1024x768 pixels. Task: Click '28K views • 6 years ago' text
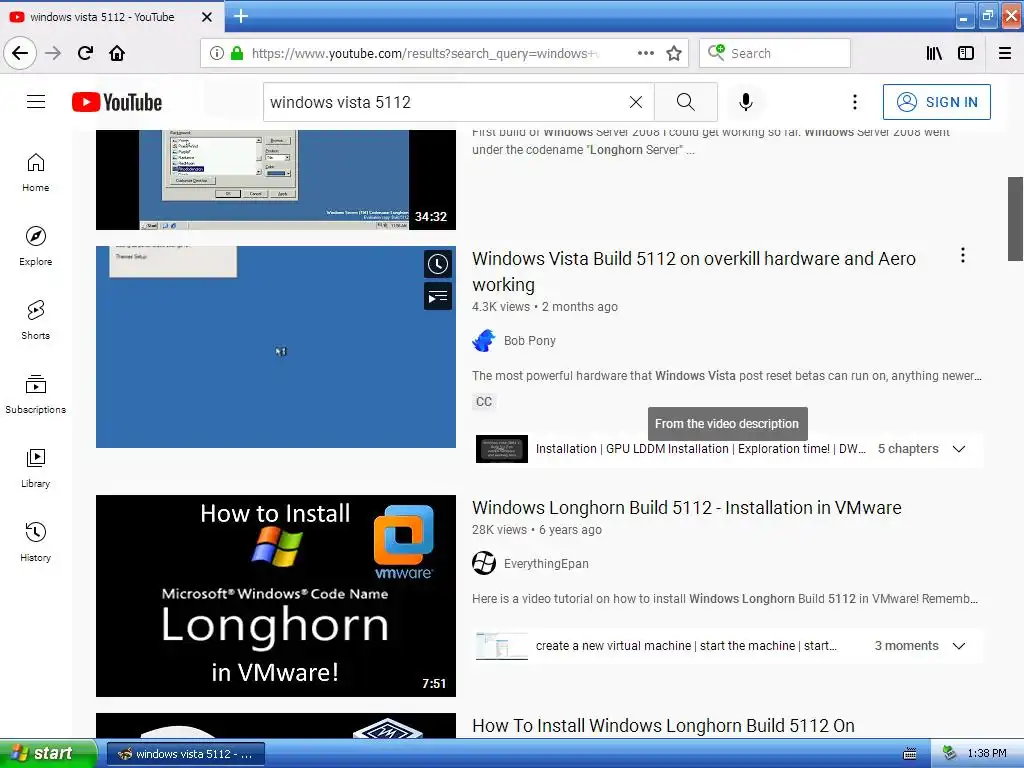pos(537,530)
